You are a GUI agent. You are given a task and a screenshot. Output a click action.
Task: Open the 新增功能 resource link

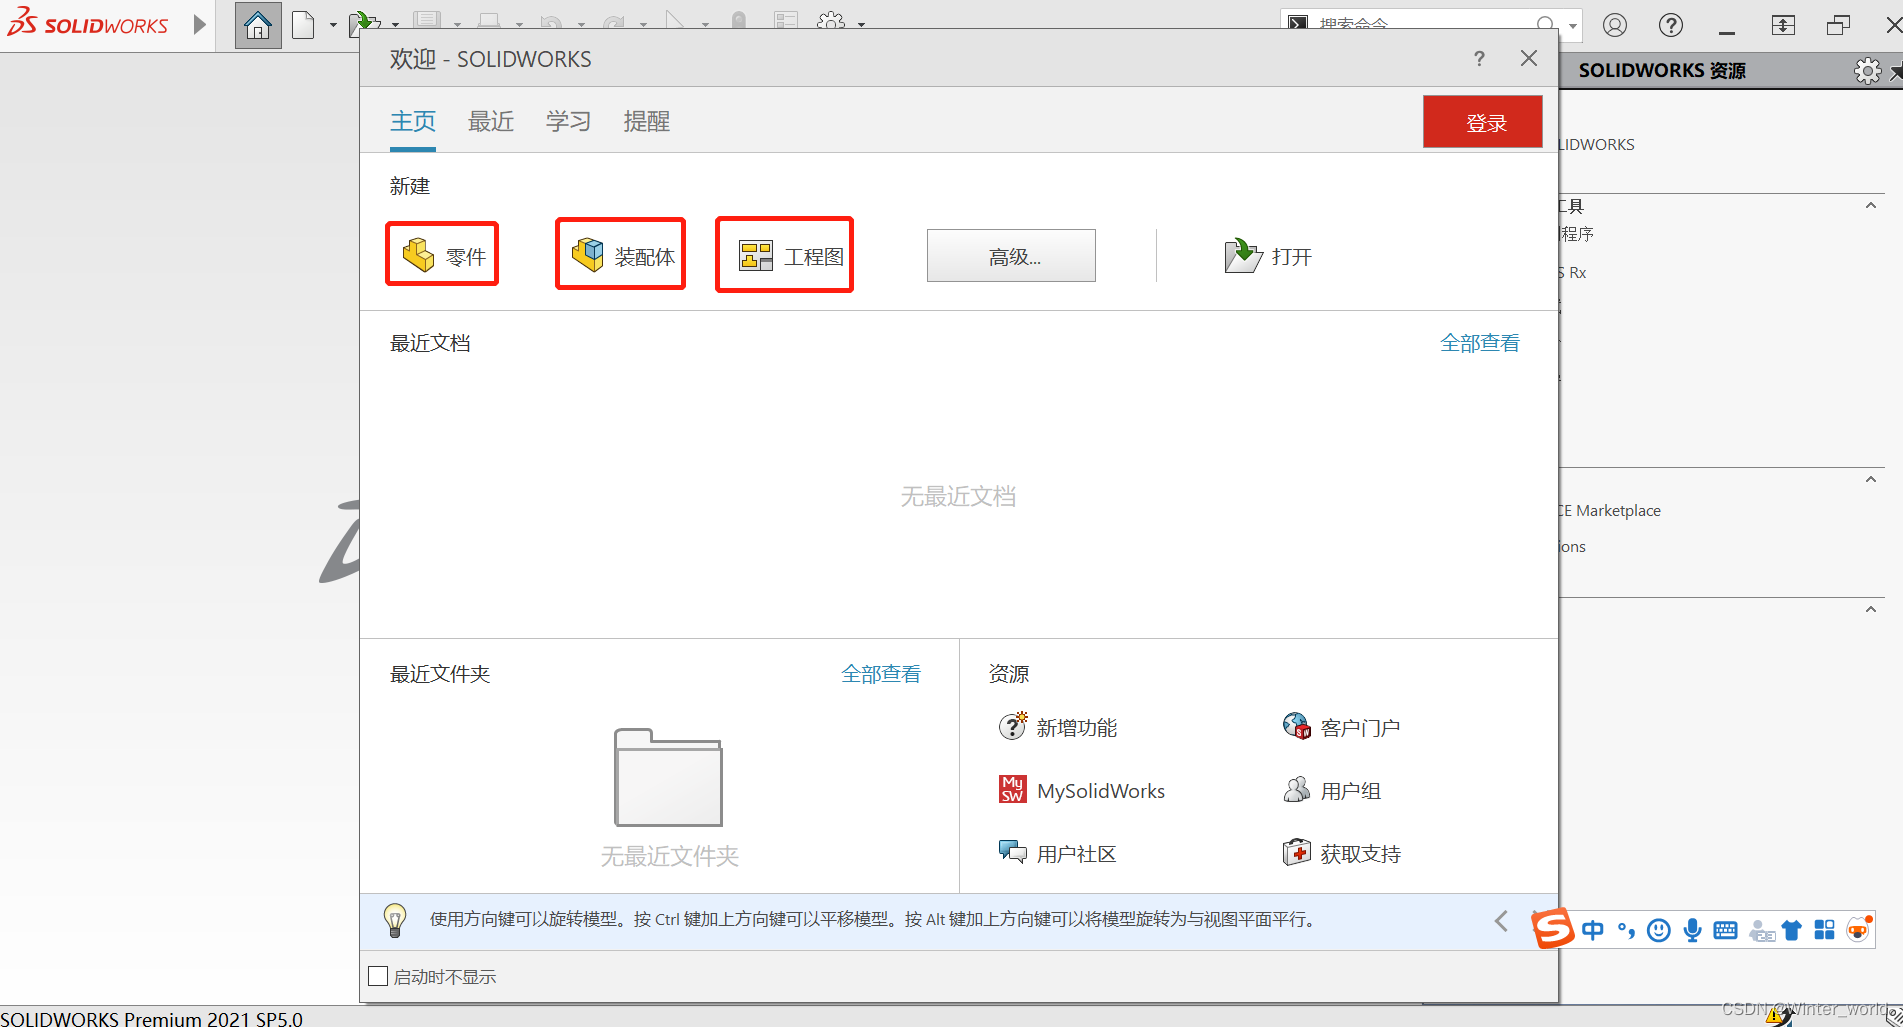(1058, 727)
